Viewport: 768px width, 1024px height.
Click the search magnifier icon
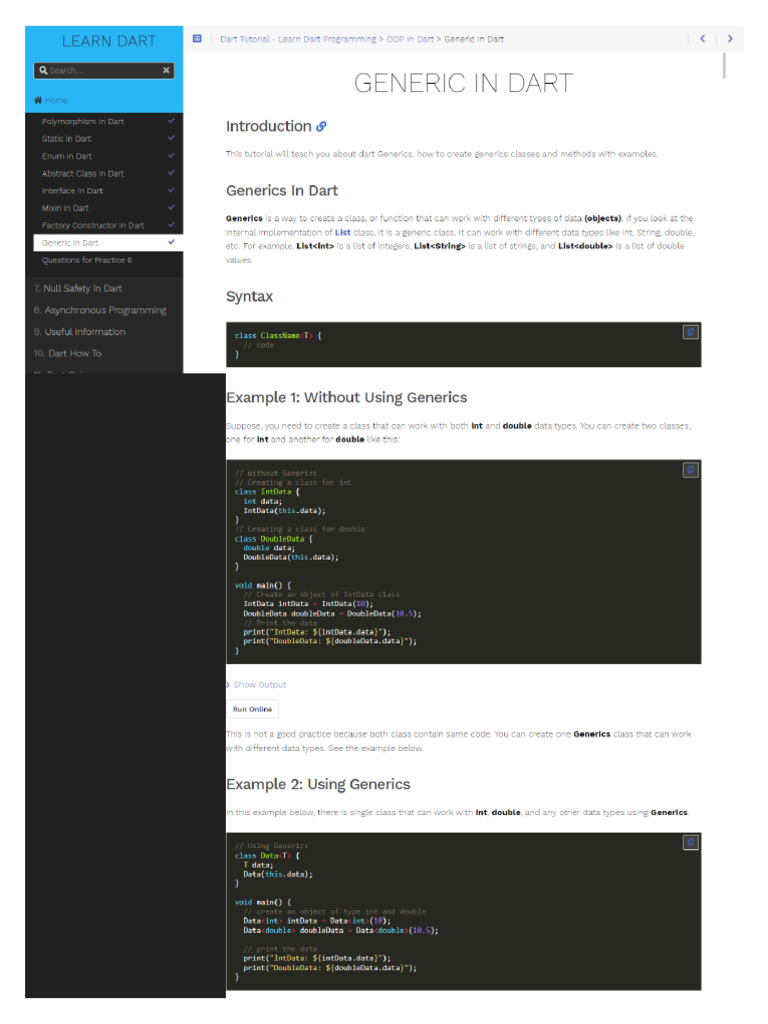click(x=43, y=70)
